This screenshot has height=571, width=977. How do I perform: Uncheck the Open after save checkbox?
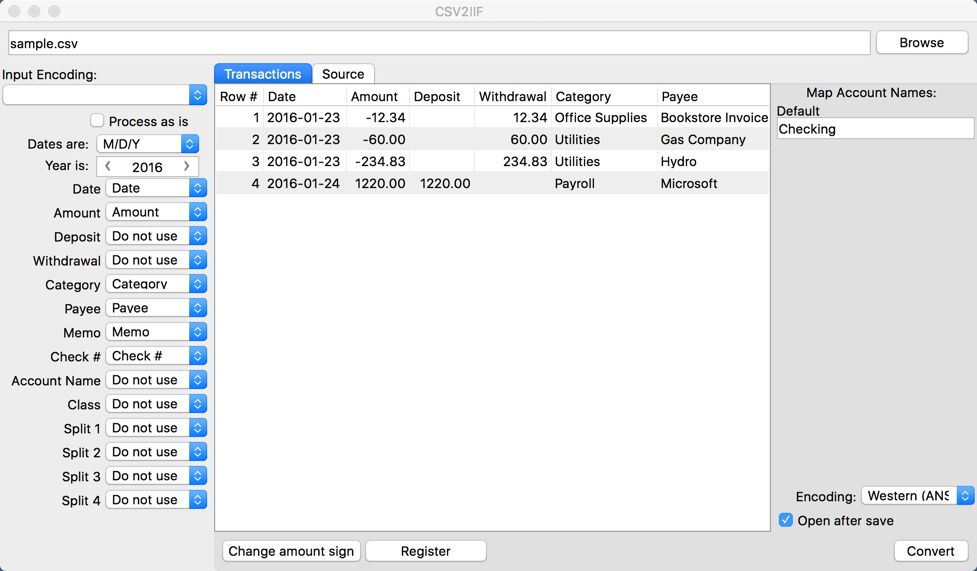click(x=786, y=520)
